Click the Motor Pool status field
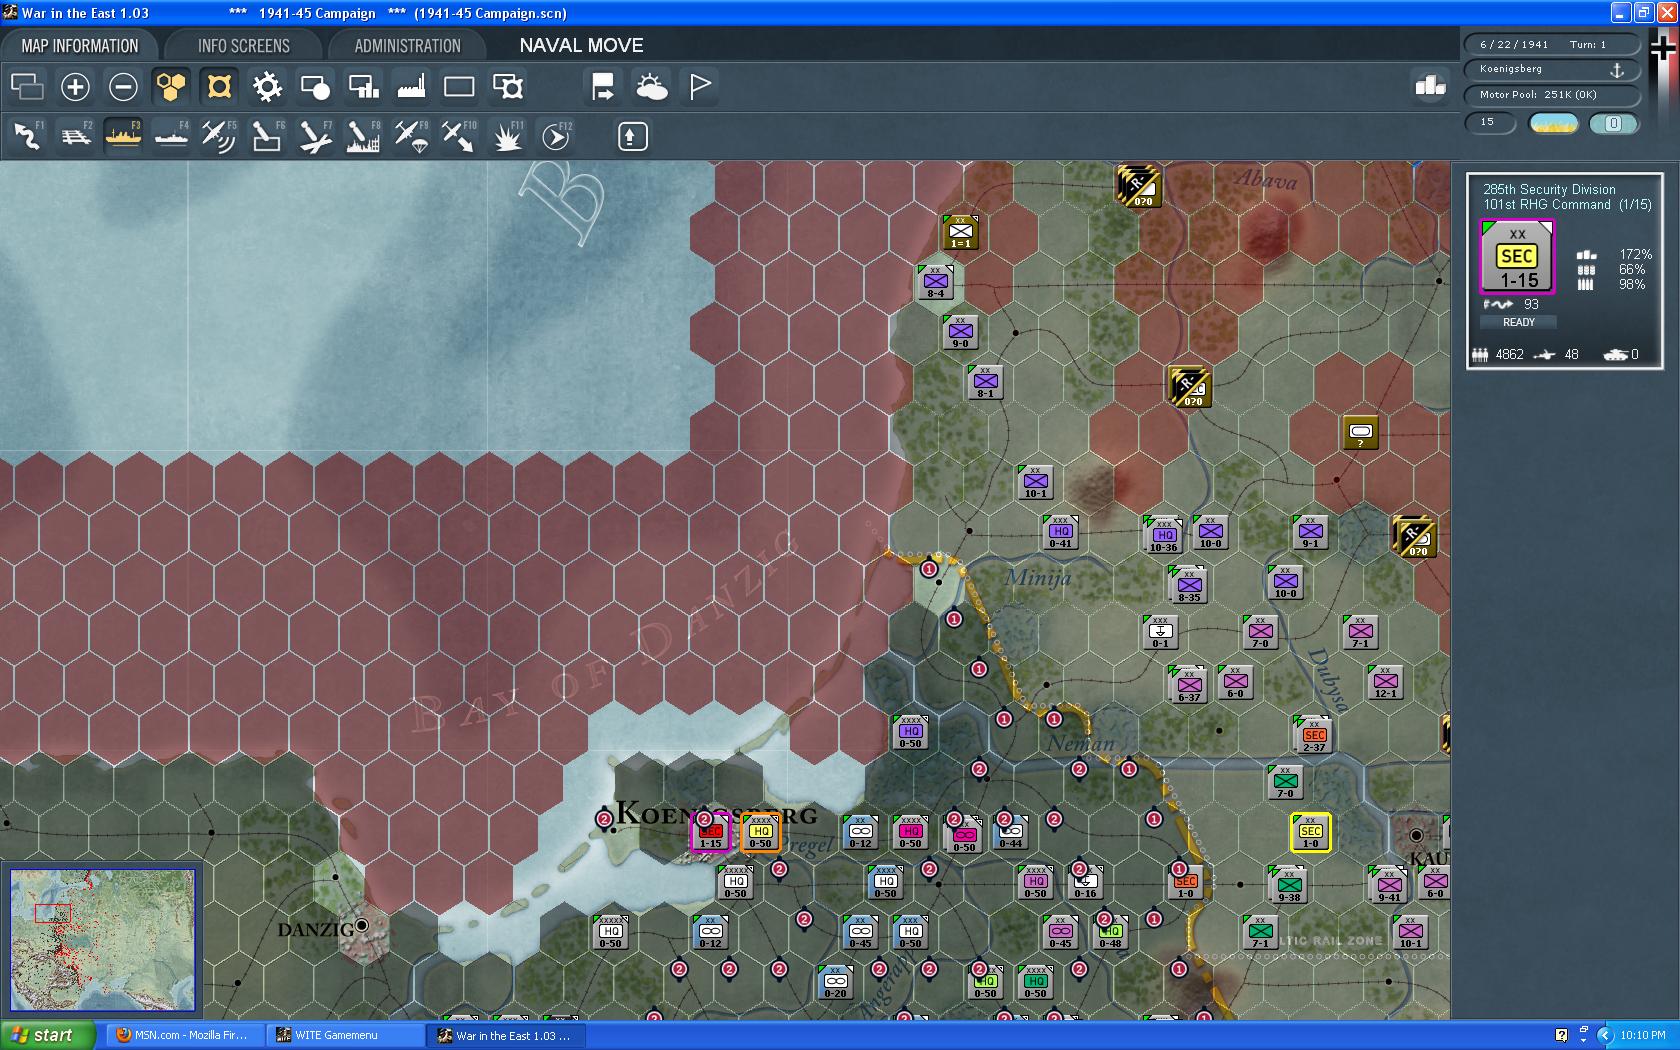 [x=1551, y=95]
